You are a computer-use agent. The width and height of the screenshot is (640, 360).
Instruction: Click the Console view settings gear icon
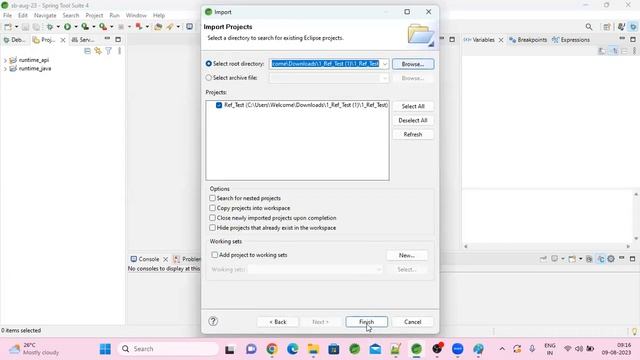[611, 259]
